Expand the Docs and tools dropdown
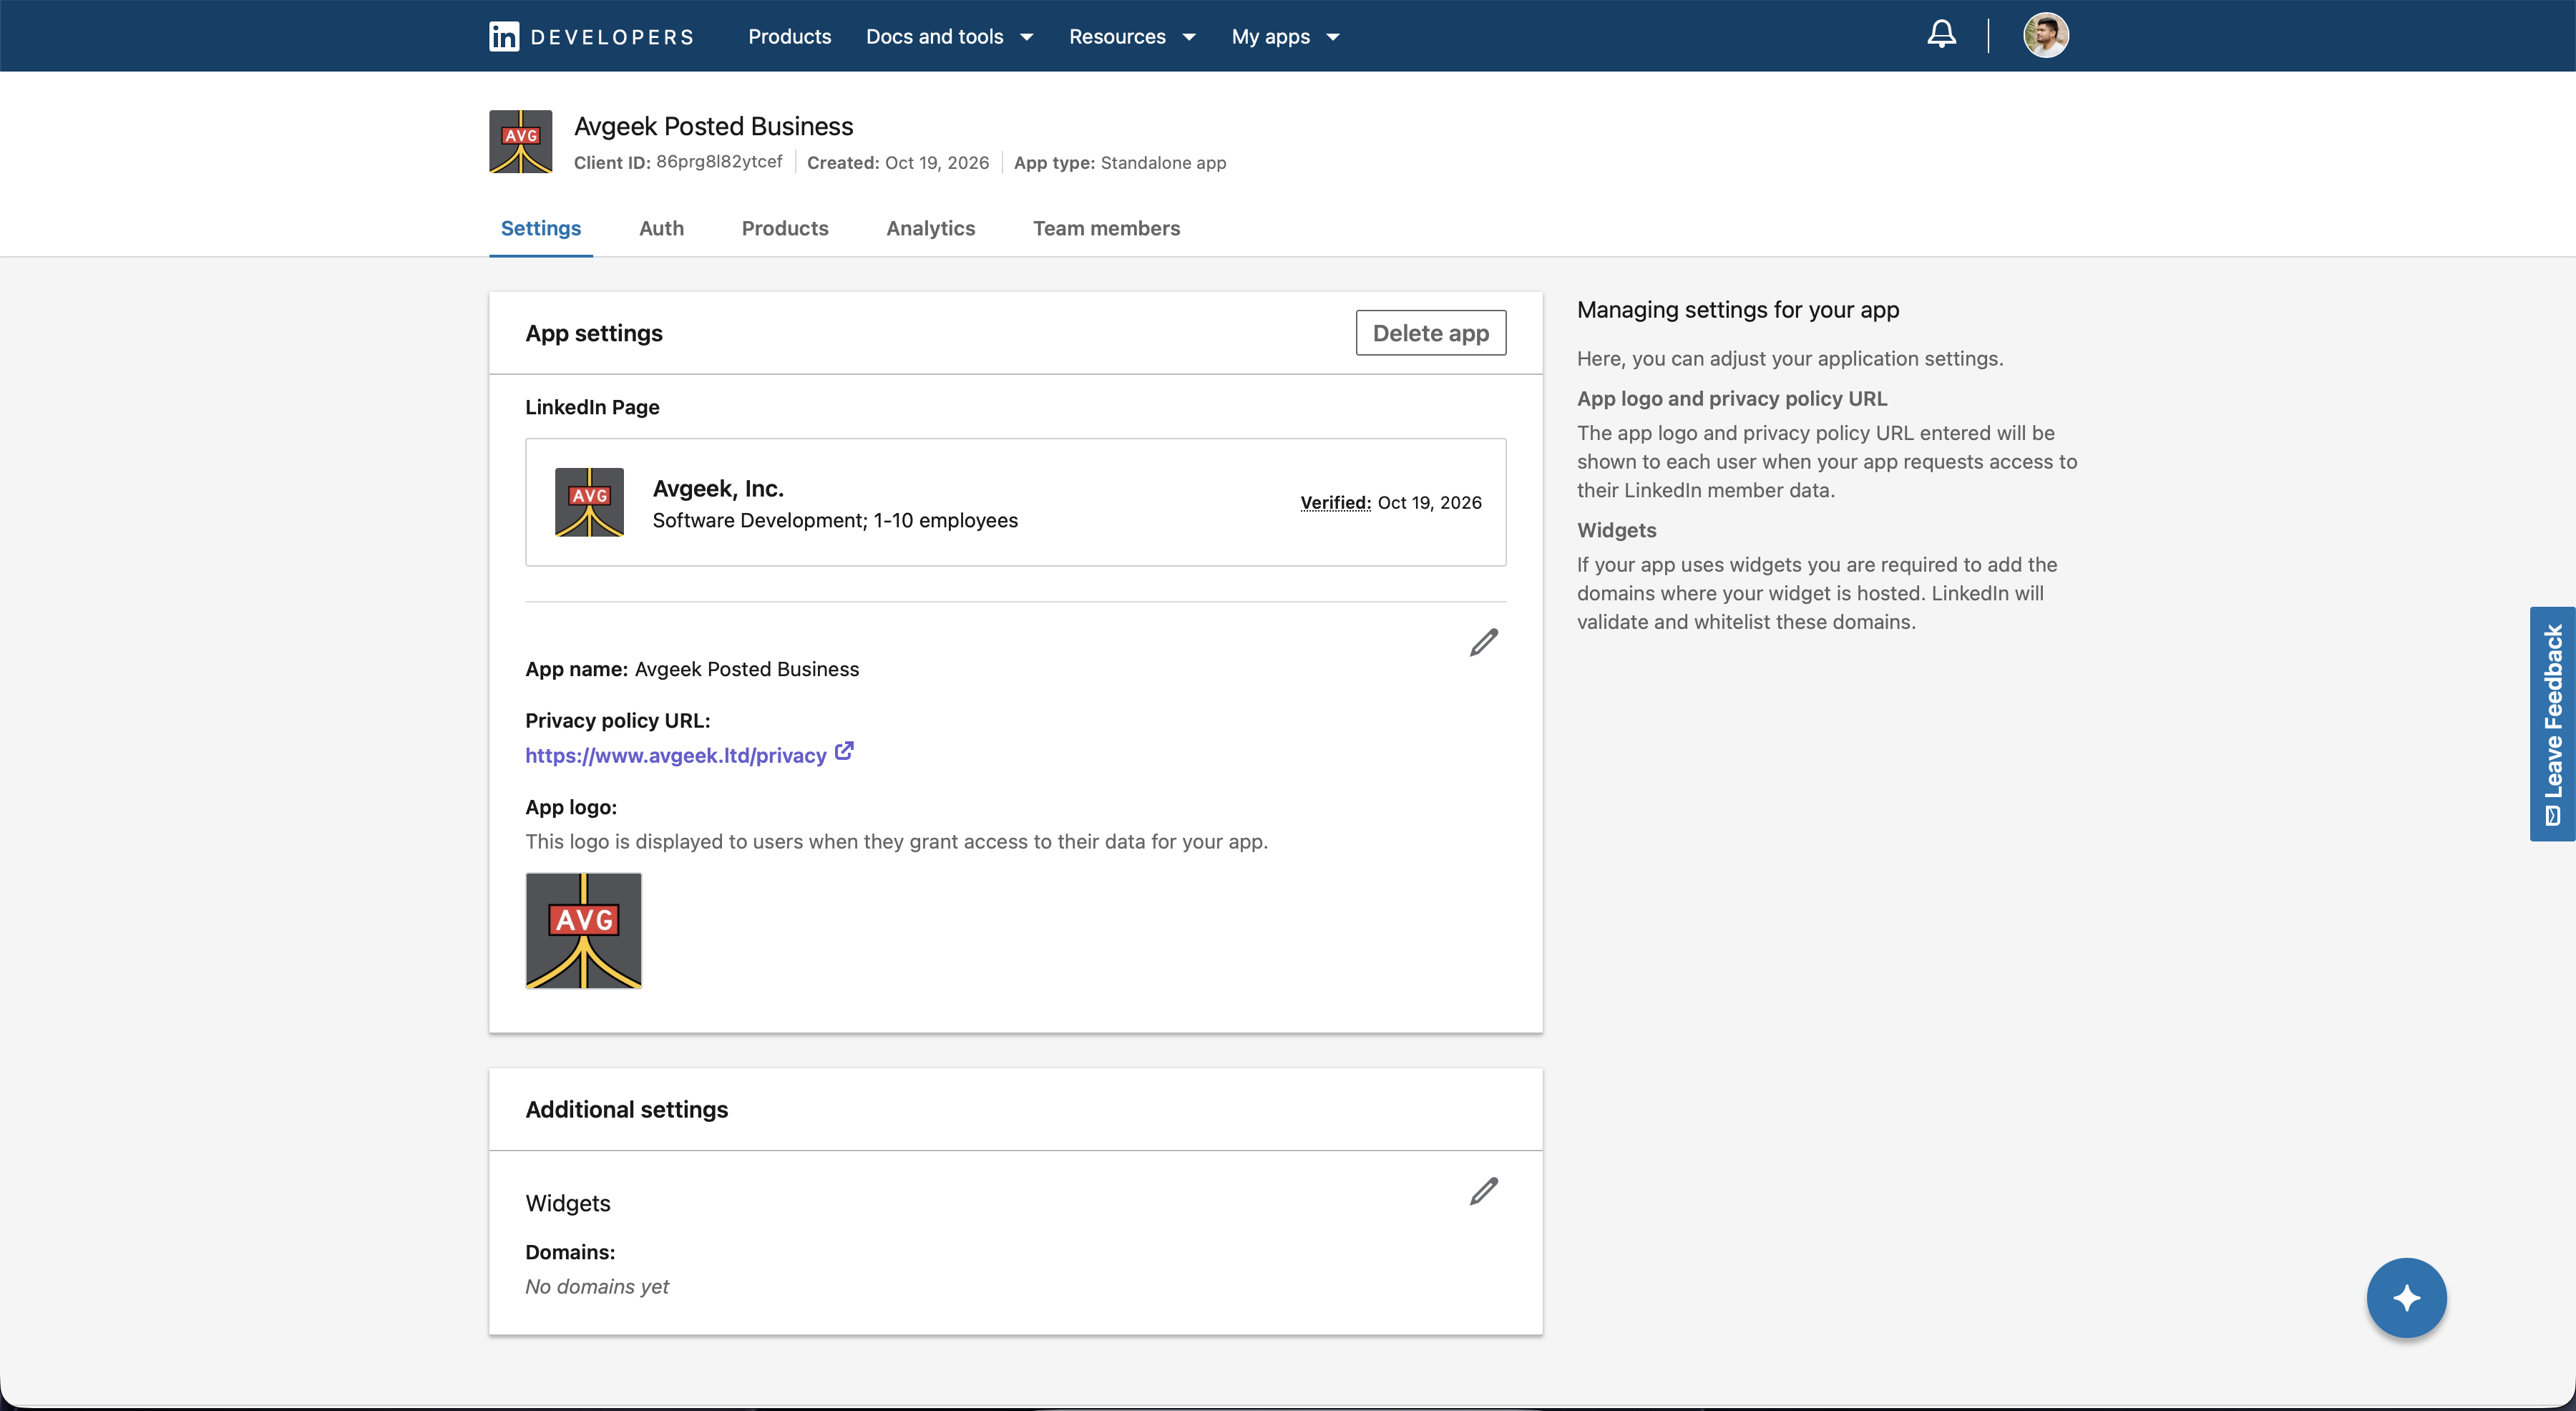Screen dimensions: 2576x1411 [x=949, y=37]
